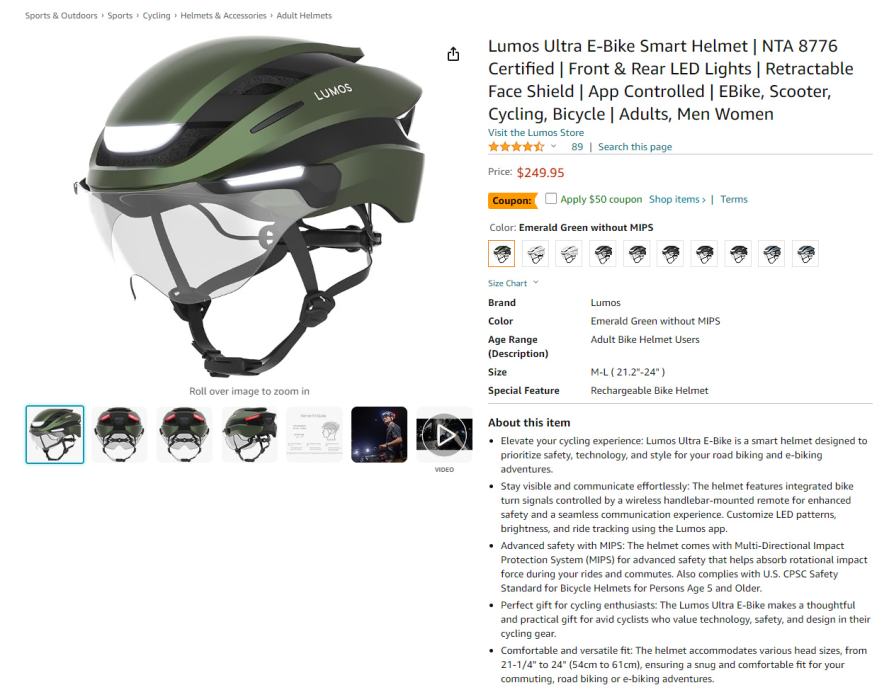Open the 89 ratings count link

click(x=577, y=147)
